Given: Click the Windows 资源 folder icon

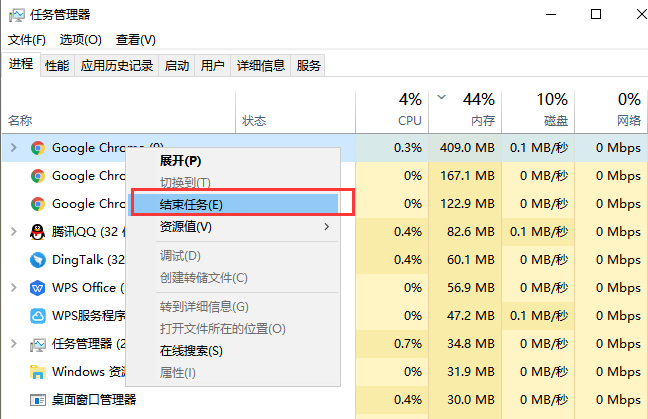Looking at the screenshot, I should [37, 373].
